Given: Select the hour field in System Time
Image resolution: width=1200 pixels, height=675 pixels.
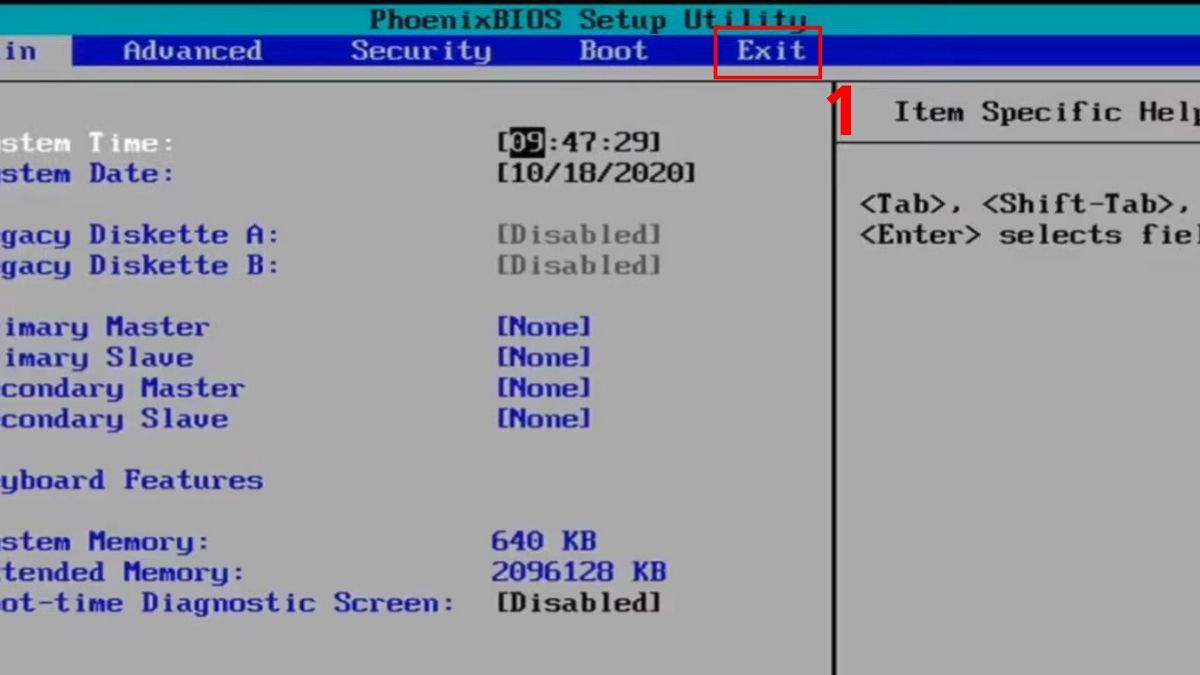Looking at the screenshot, I should point(526,142).
